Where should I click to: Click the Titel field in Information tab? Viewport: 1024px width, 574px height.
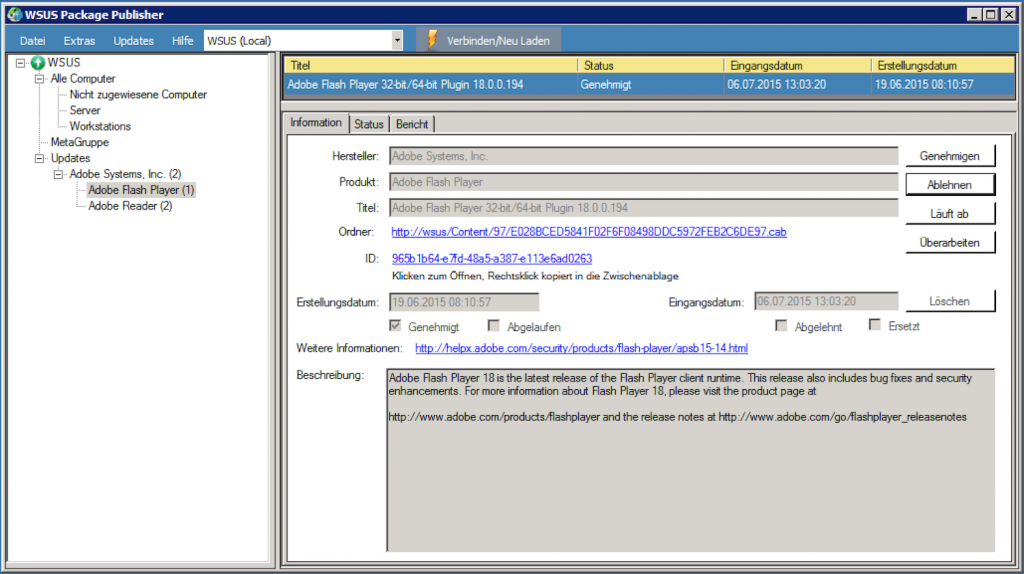pyautogui.click(x=644, y=208)
